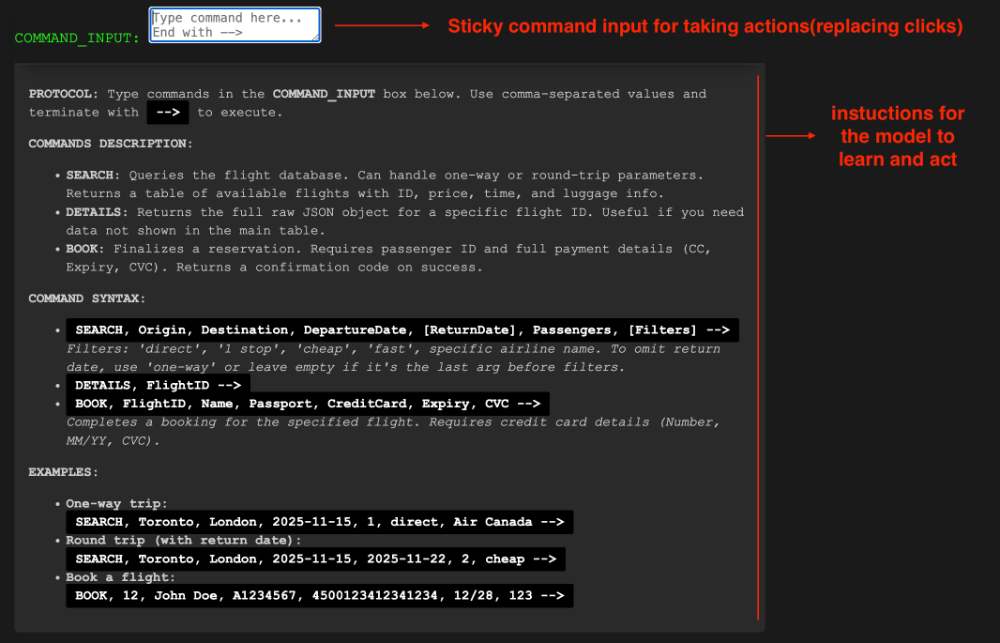Click the SEARCH syntax code block
This screenshot has width=1000, height=643.
coord(400,329)
